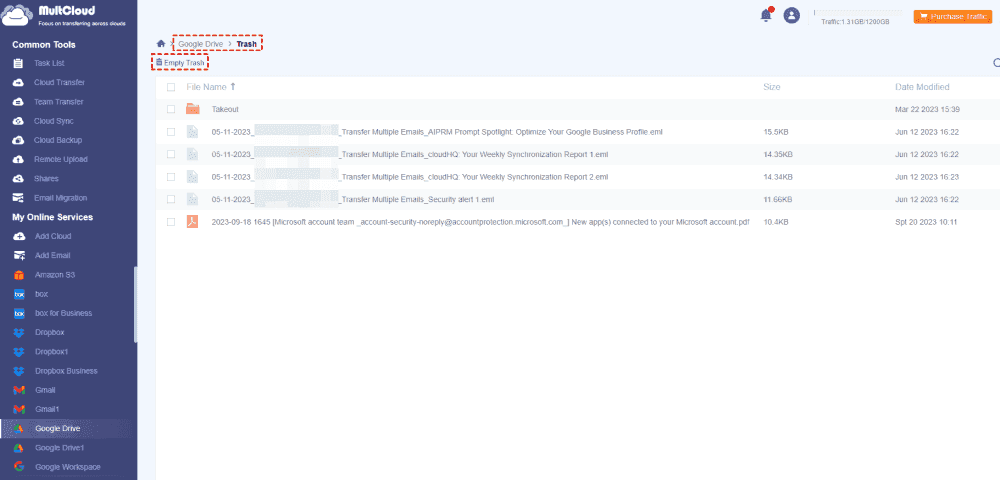Click the Add Cloud icon
The height and width of the screenshot is (480, 1000).
pos(19,236)
